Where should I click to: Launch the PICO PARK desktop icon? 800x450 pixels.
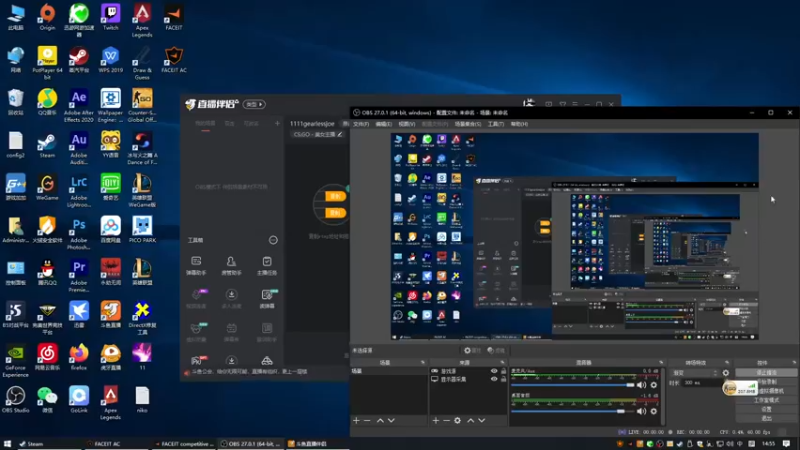coord(142,230)
